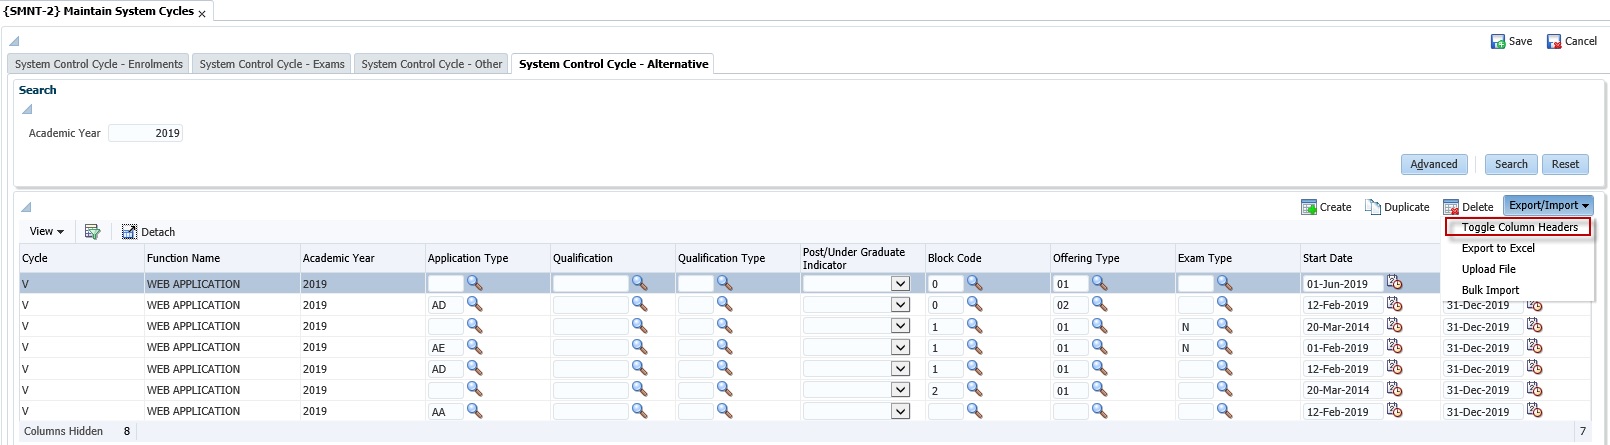Open Start Date calendar for 01-Jun-2019
The width and height of the screenshot is (1610, 445).
pyautogui.click(x=1394, y=283)
